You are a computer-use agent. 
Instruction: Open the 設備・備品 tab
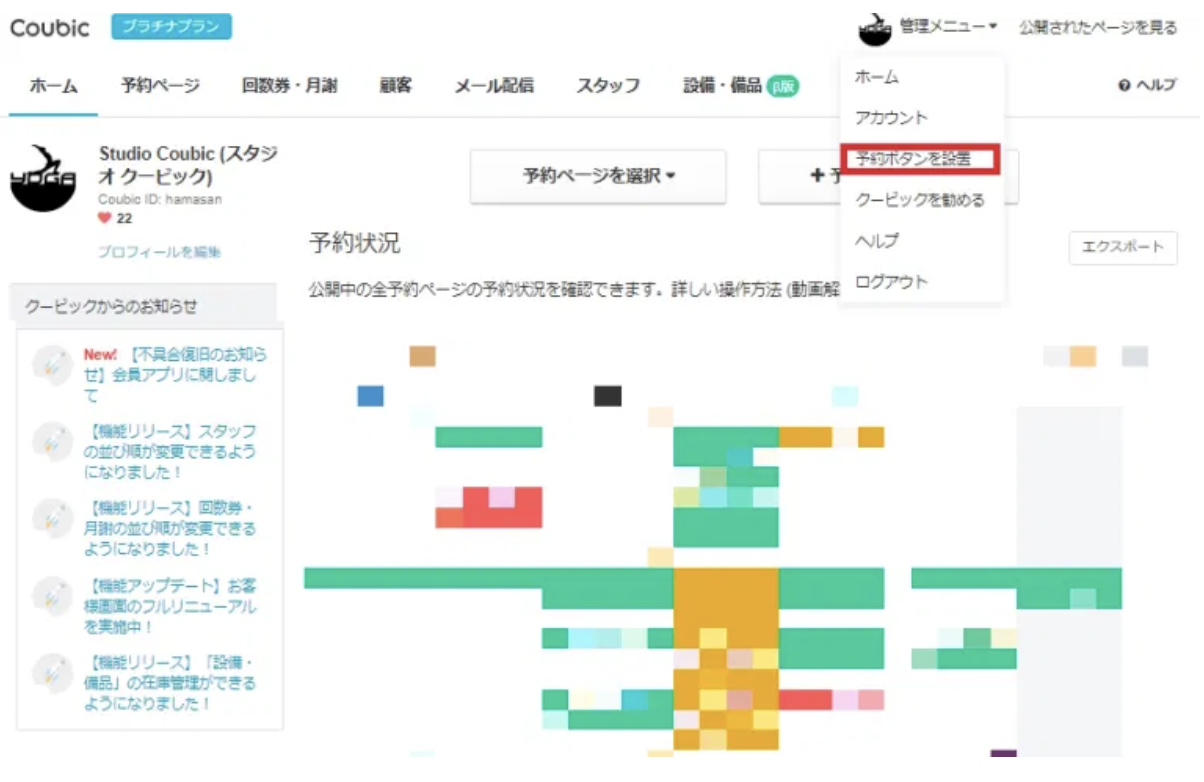[723, 86]
